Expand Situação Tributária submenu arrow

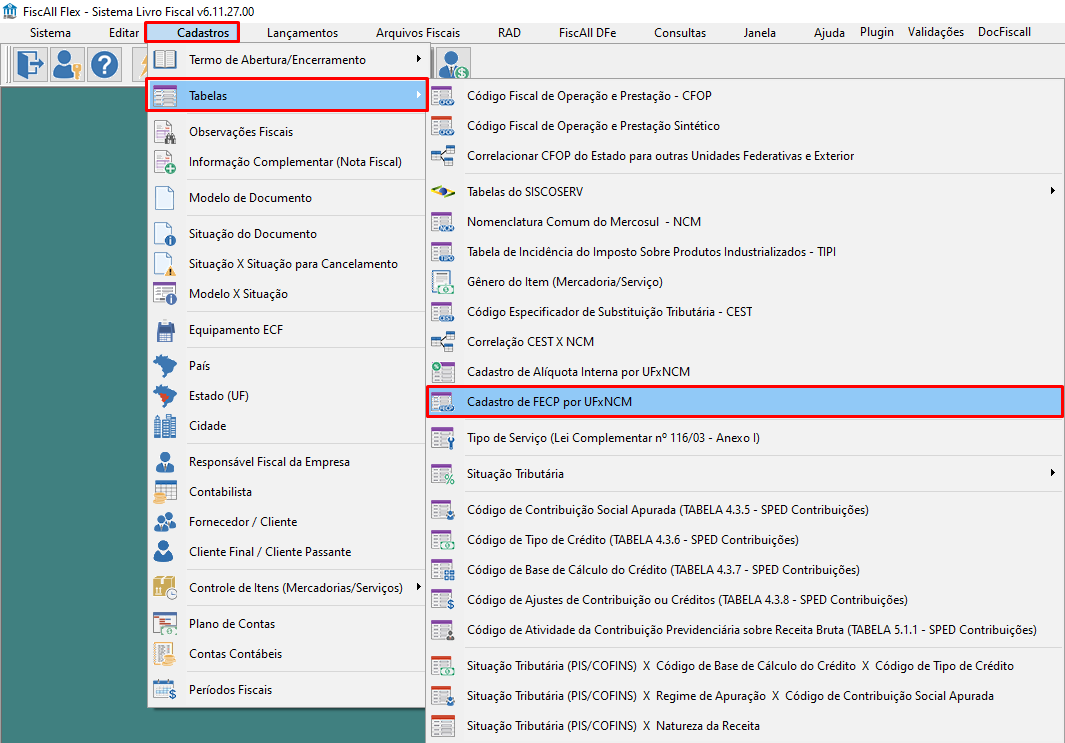tap(1053, 473)
